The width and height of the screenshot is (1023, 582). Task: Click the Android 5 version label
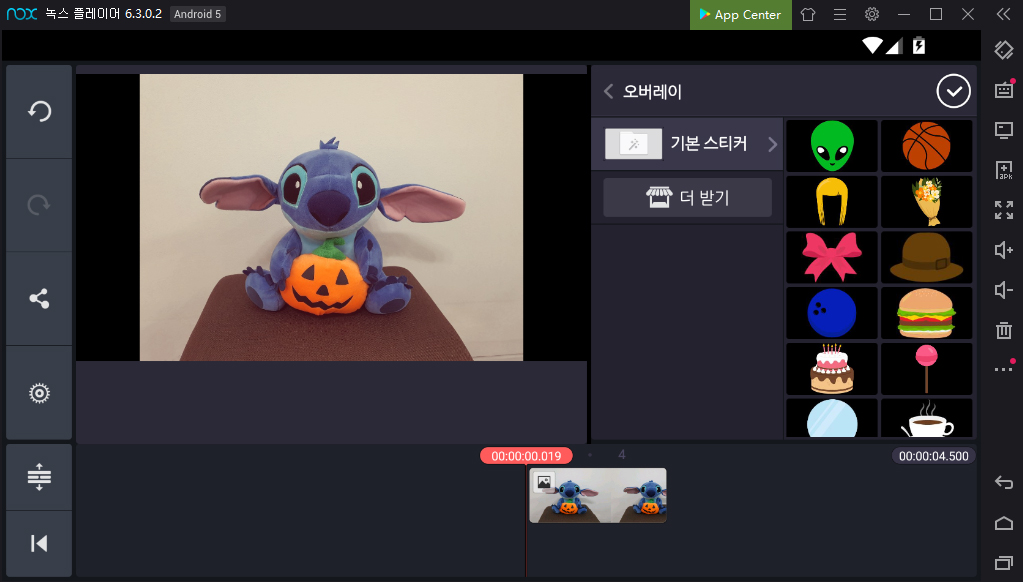[198, 14]
